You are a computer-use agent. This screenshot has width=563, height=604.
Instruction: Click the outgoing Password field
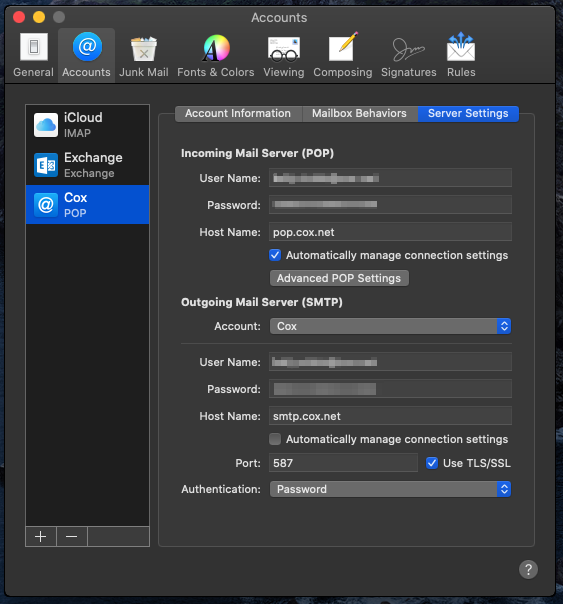point(390,389)
